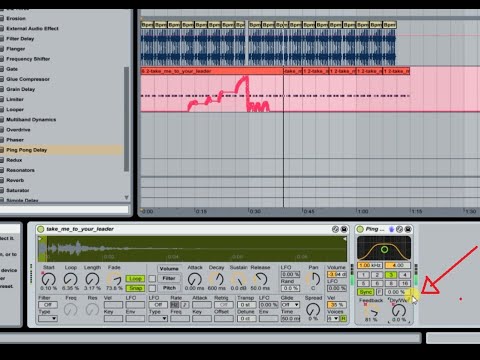480x360 pixels.
Task: Toggle the Snap switch in sampler
Action: click(135, 288)
